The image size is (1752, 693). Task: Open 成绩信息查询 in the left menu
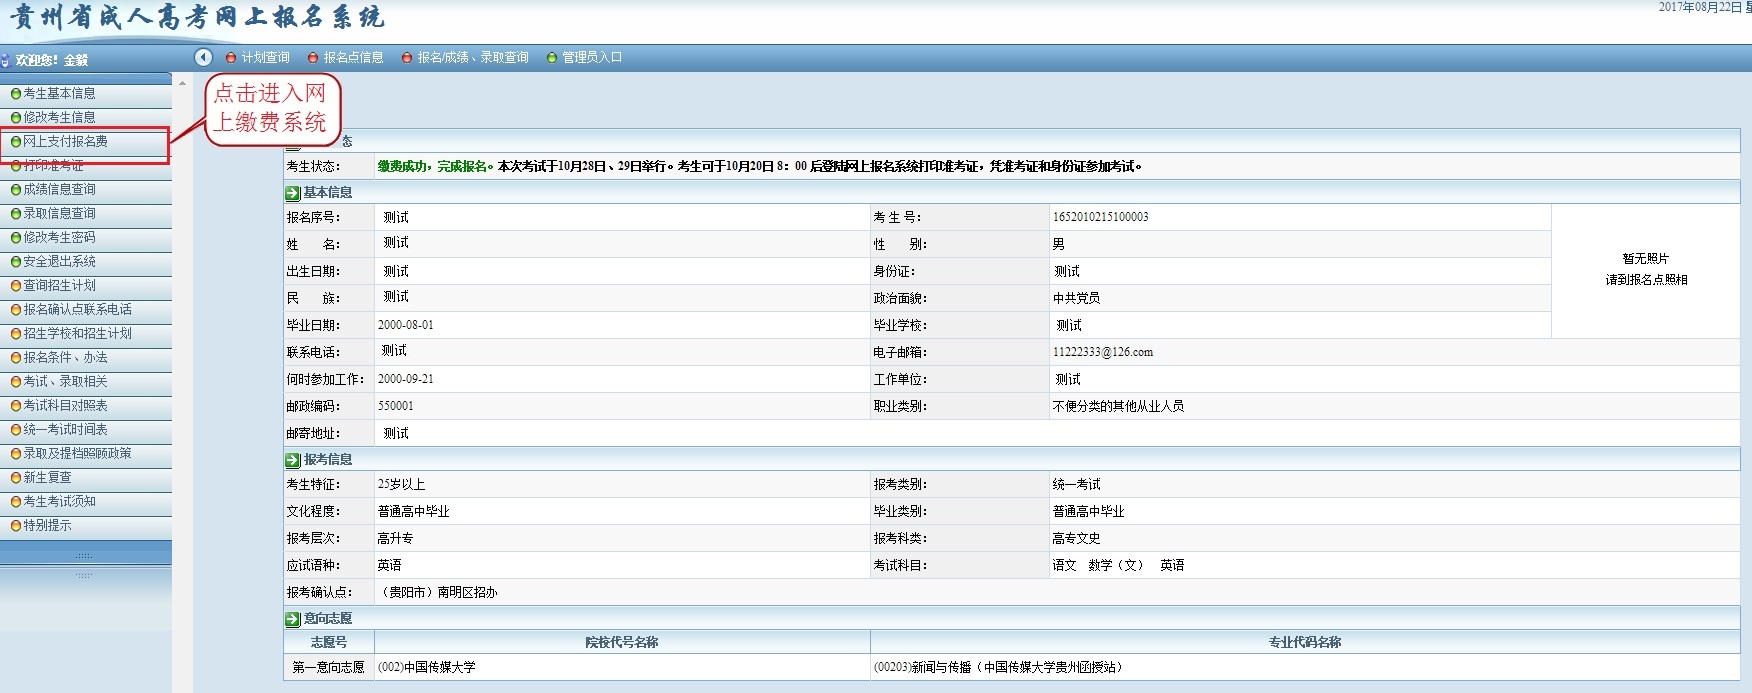pyautogui.click(x=59, y=190)
